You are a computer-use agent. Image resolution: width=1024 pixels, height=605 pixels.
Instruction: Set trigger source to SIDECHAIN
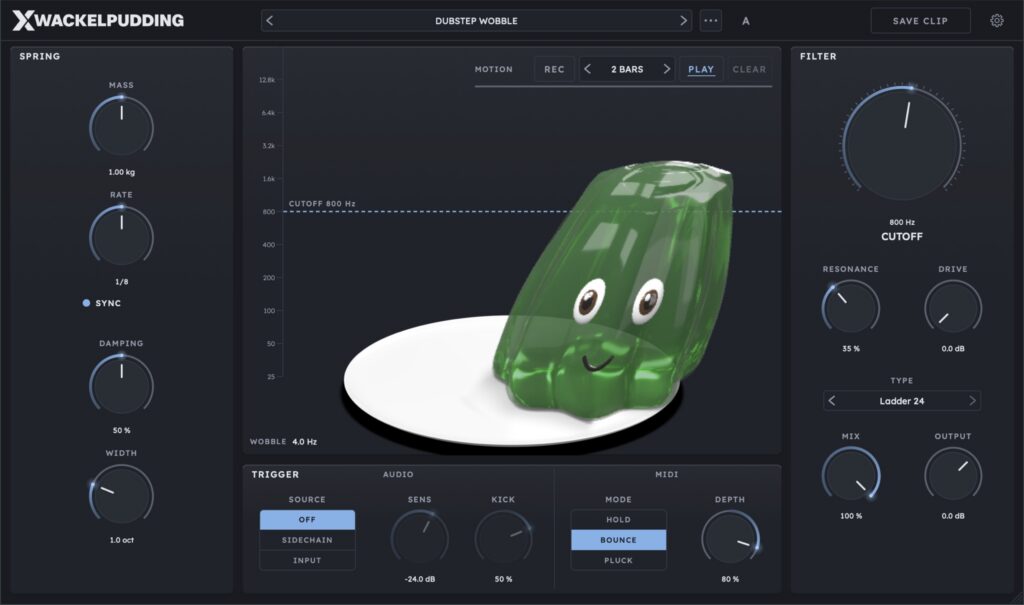307,540
